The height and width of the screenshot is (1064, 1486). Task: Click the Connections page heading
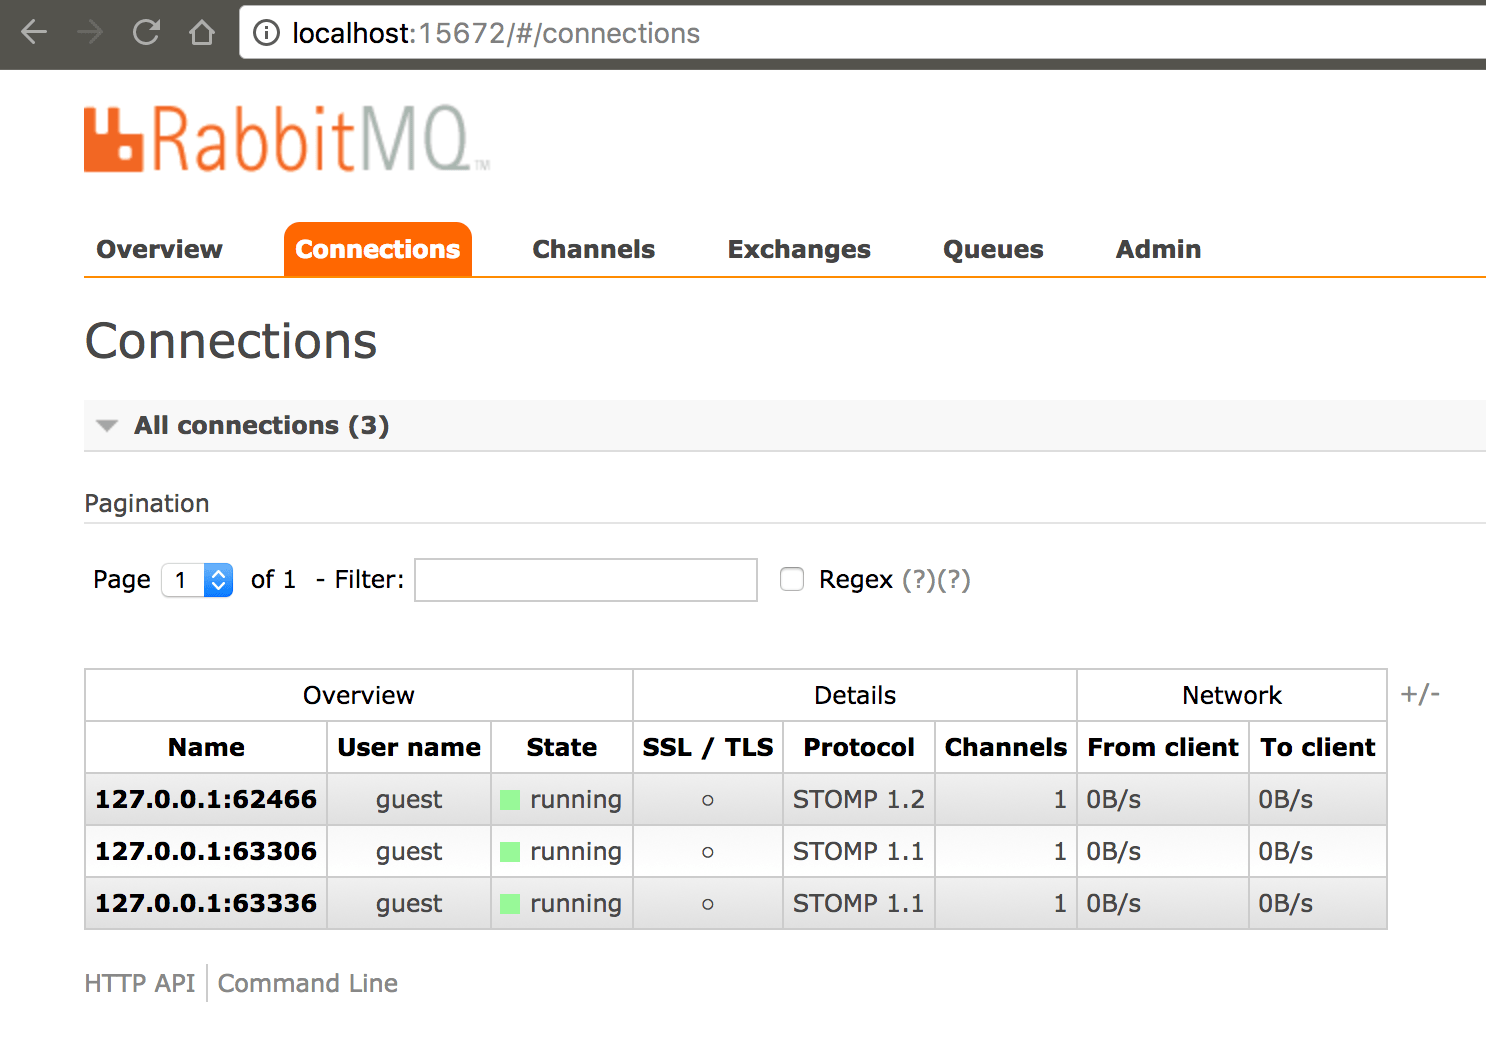coord(231,341)
